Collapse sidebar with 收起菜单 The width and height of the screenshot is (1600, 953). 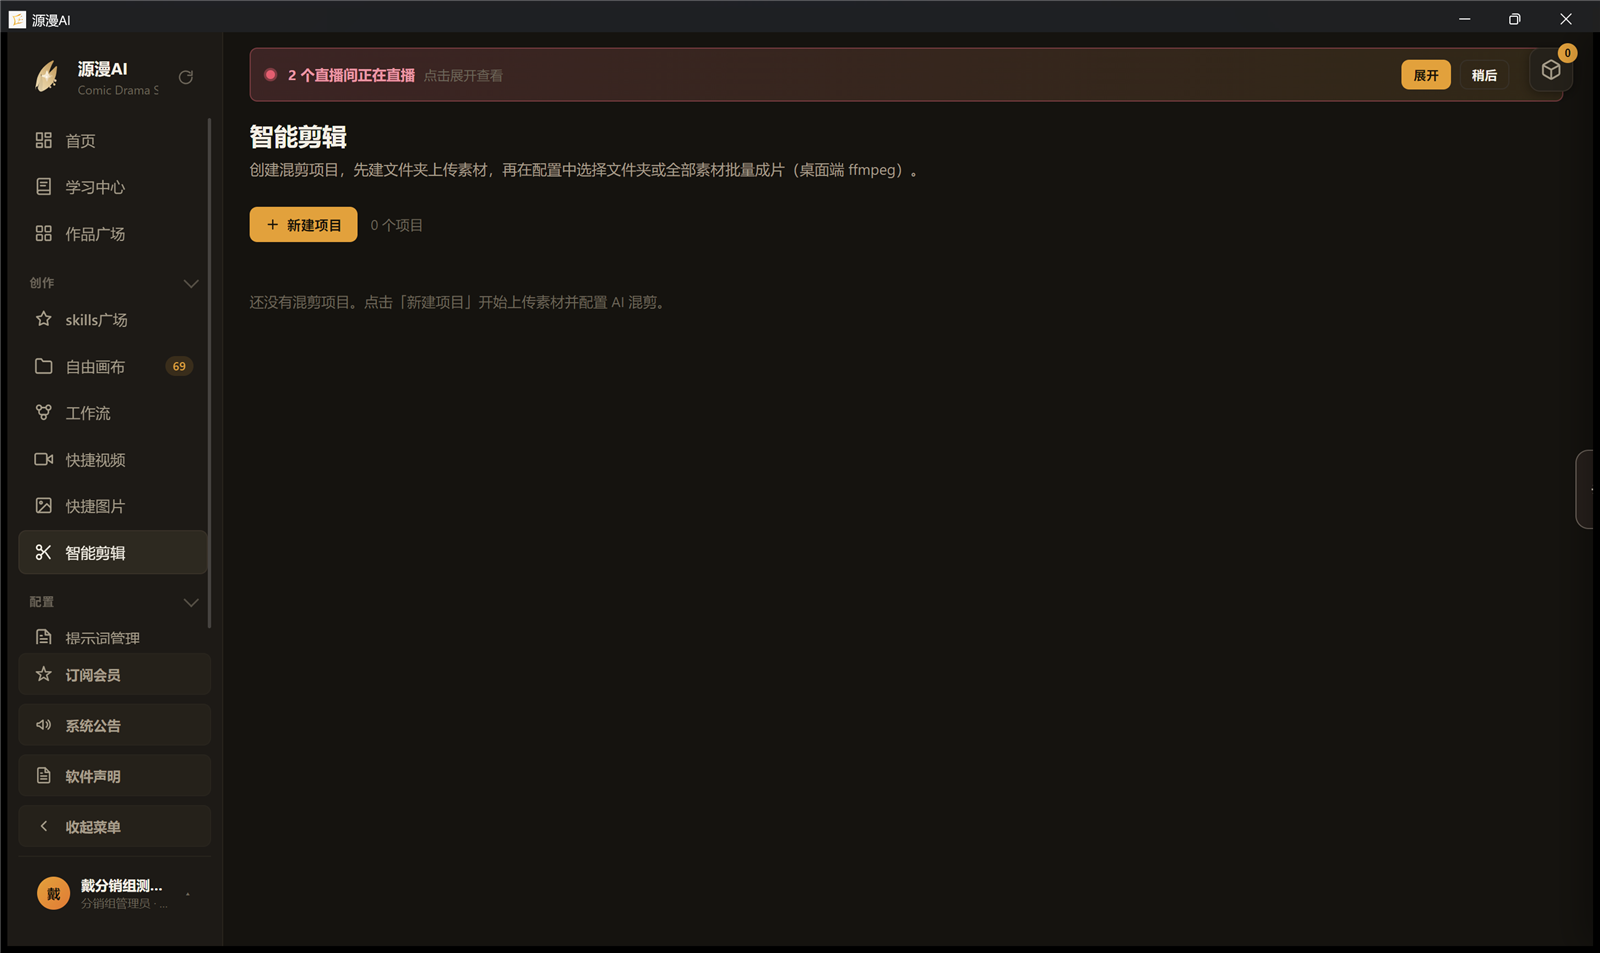[115, 827]
